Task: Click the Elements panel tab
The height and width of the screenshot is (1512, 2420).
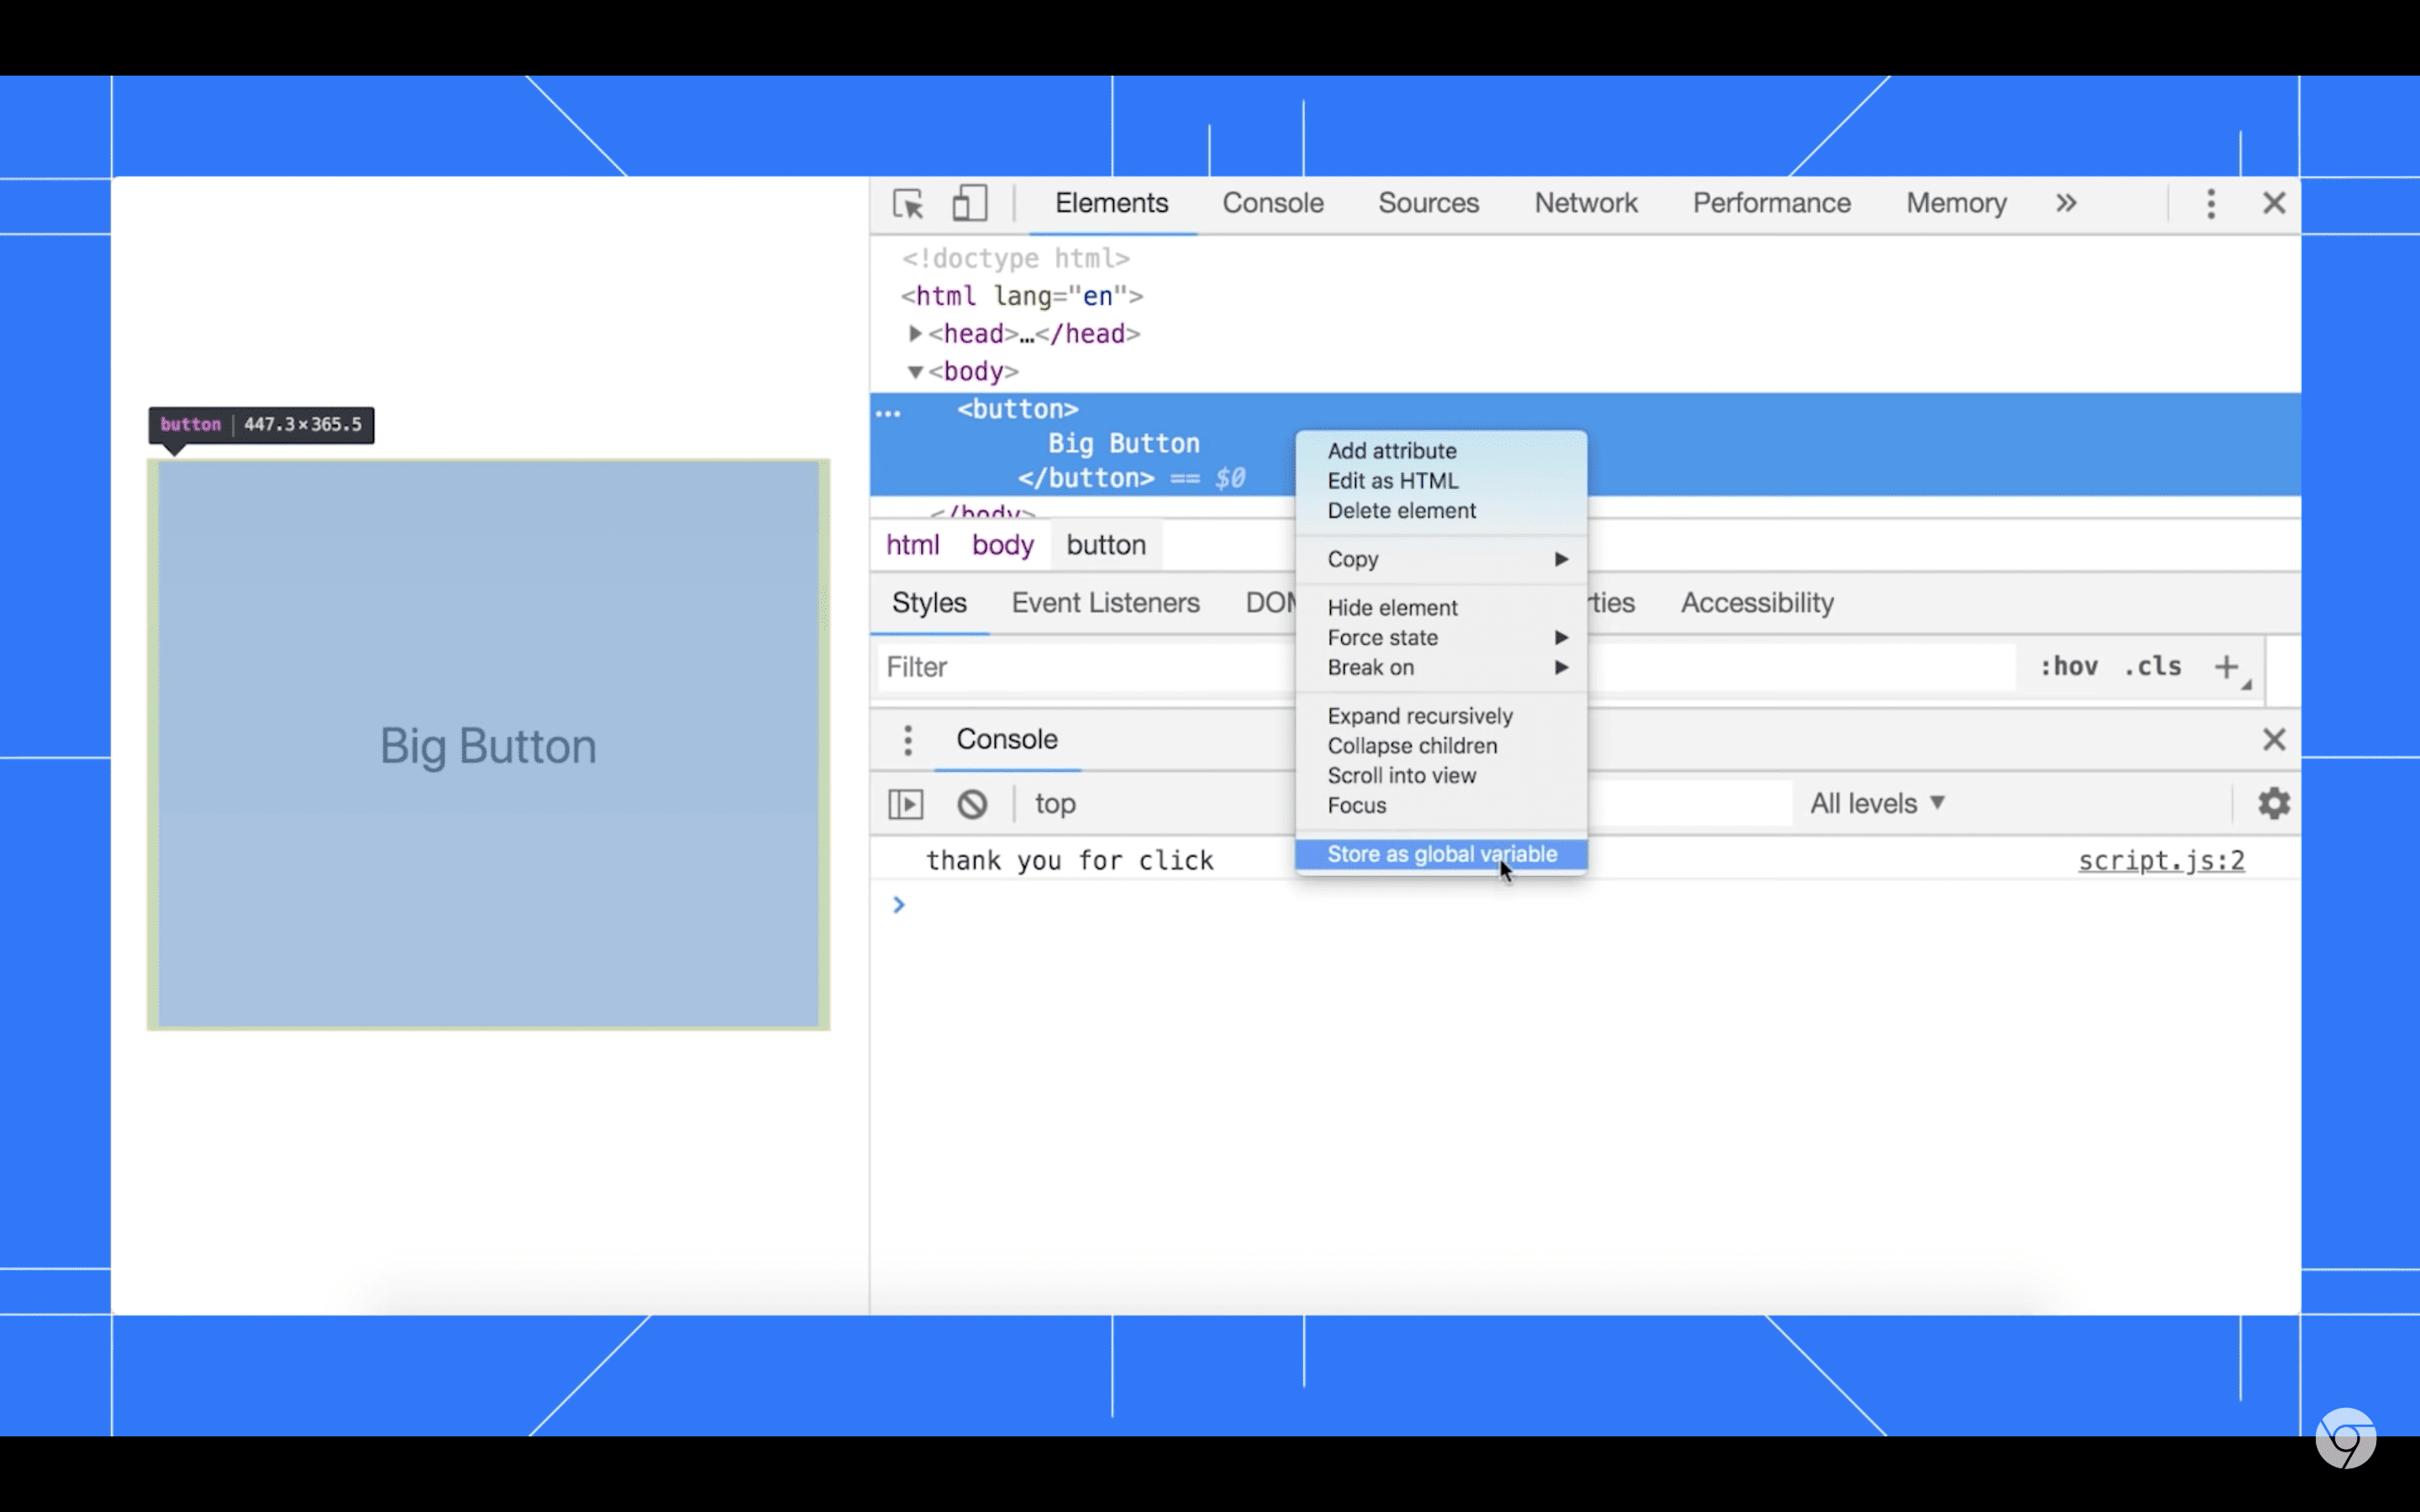Action: tap(1112, 202)
